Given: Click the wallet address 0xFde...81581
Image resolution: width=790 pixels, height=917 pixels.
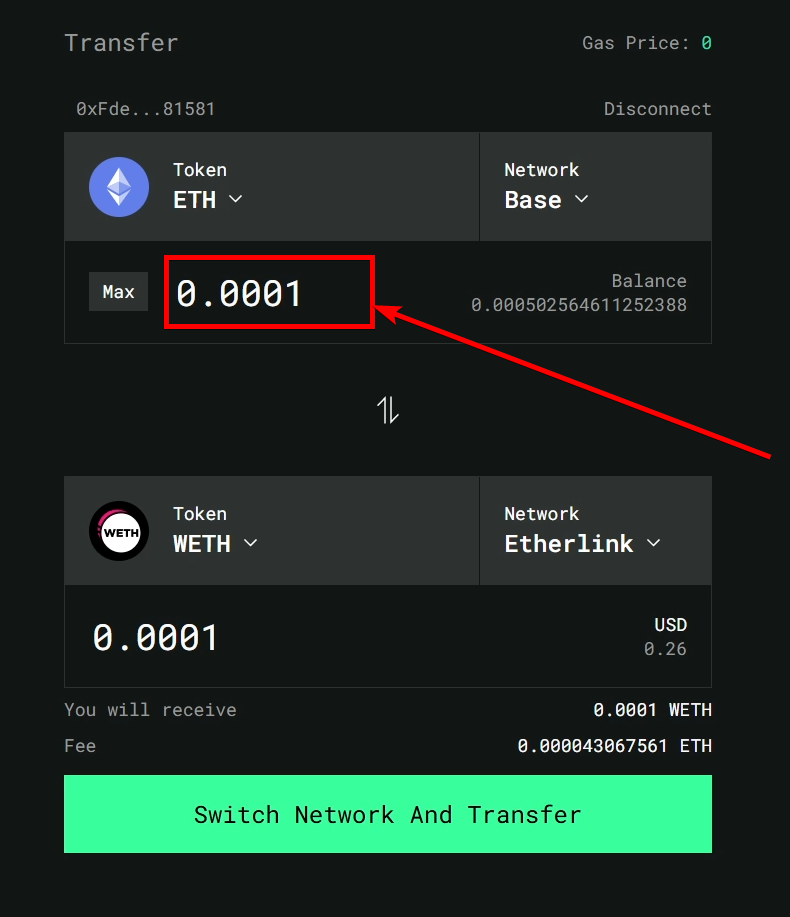Looking at the screenshot, I should 145,109.
